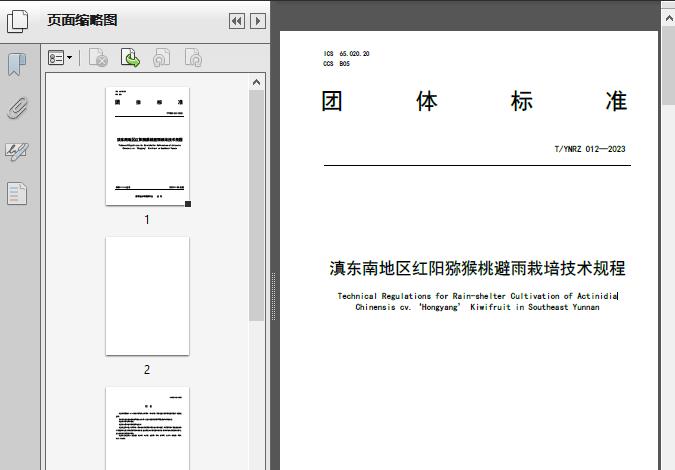Open the thumbnail options menu dropdown
675x470 pixels.
click(x=60, y=58)
